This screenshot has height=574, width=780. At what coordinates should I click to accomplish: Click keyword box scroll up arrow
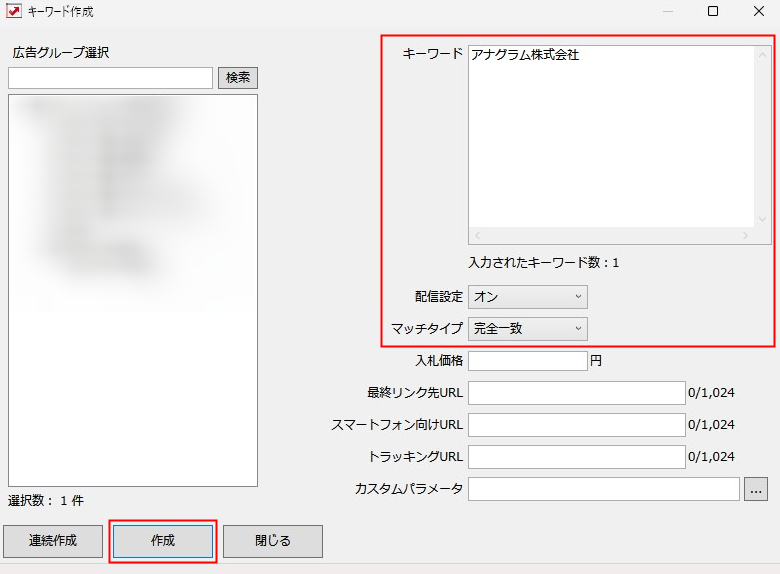point(763,54)
